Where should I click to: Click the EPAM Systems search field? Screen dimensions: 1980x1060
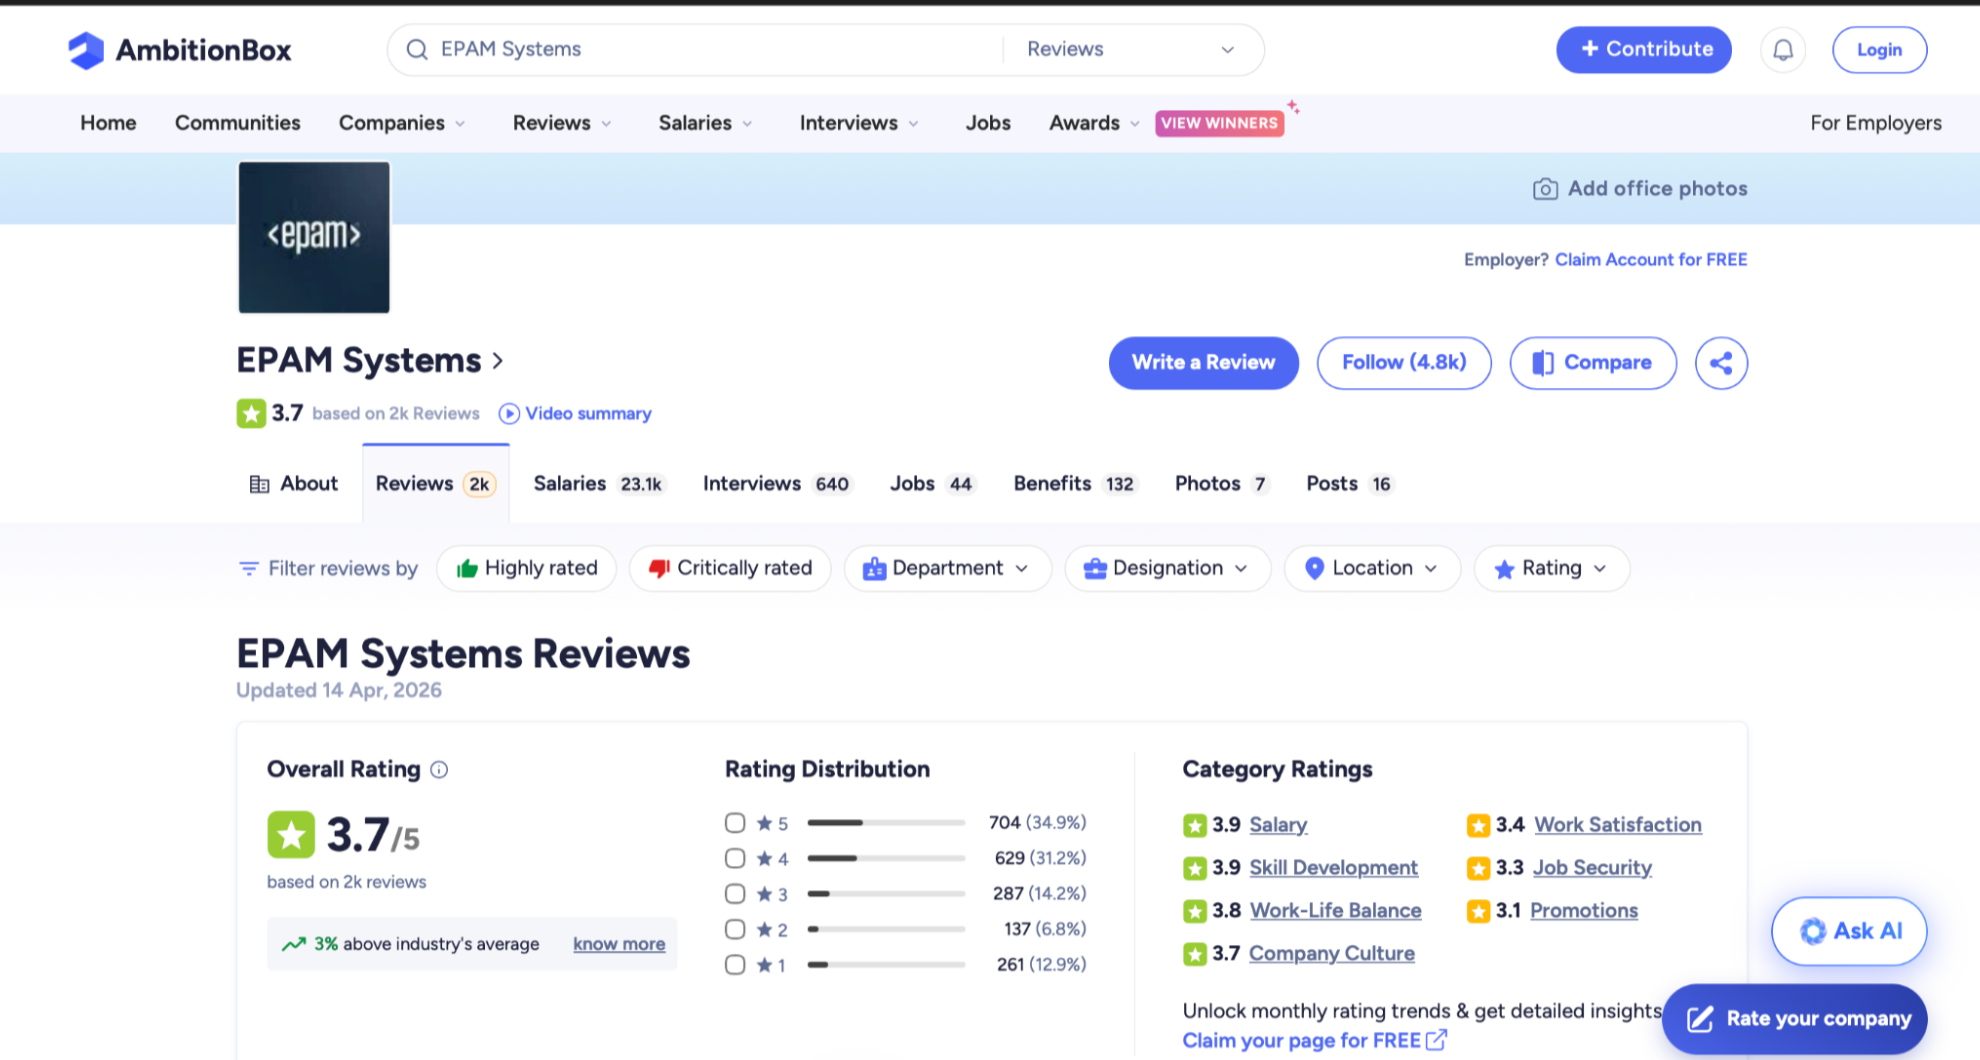coord(700,50)
